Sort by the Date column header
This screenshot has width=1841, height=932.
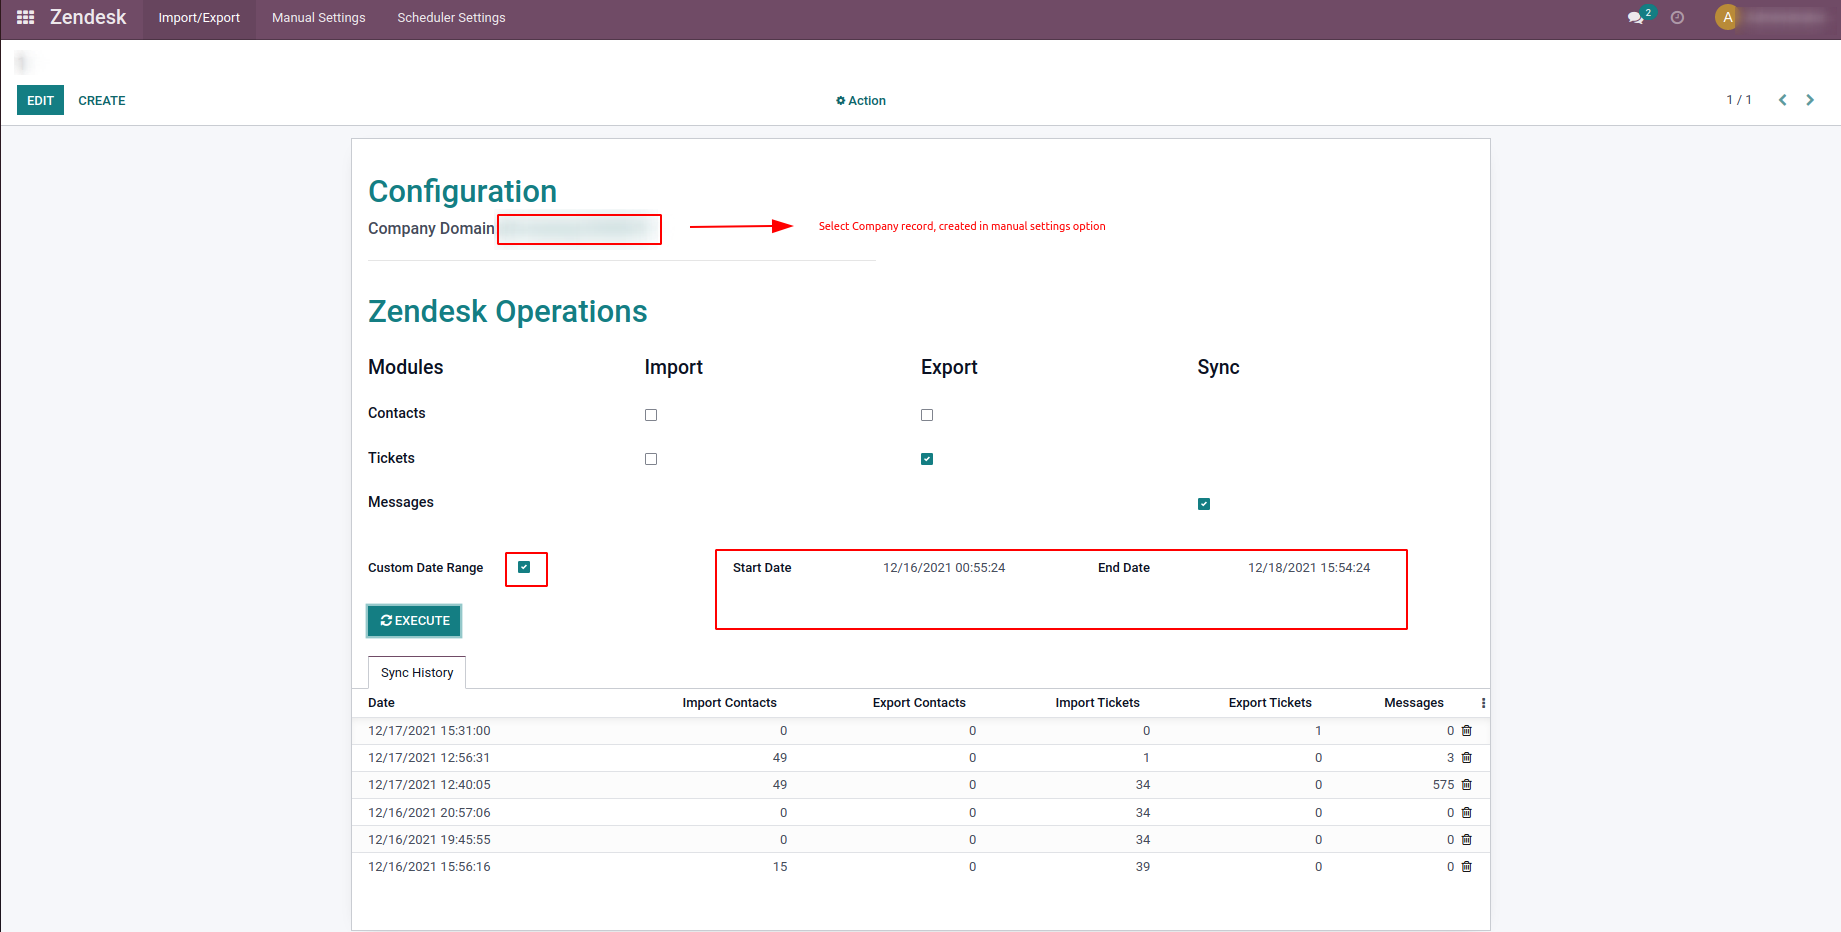pyautogui.click(x=381, y=703)
